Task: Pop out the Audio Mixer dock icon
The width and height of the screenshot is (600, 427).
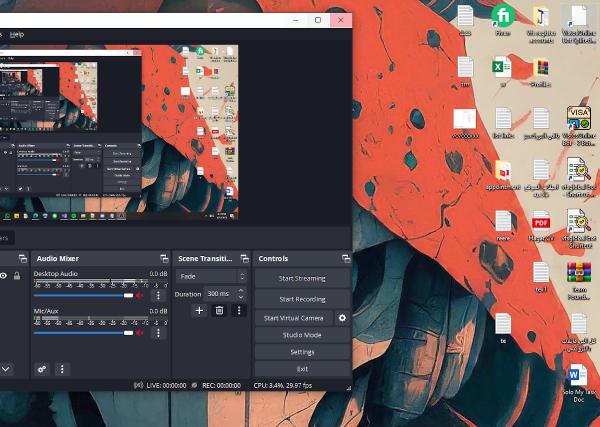Action: point(164,259)
